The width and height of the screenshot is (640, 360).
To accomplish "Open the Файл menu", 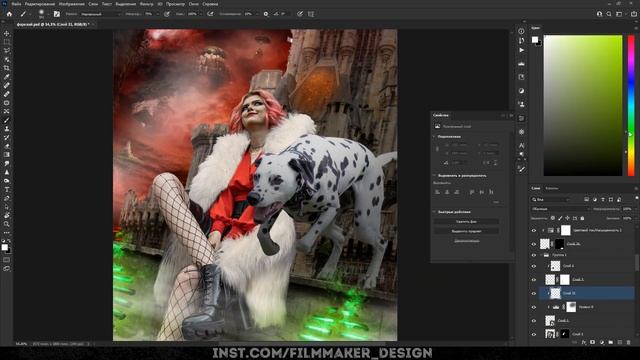I will click(16, 4).
